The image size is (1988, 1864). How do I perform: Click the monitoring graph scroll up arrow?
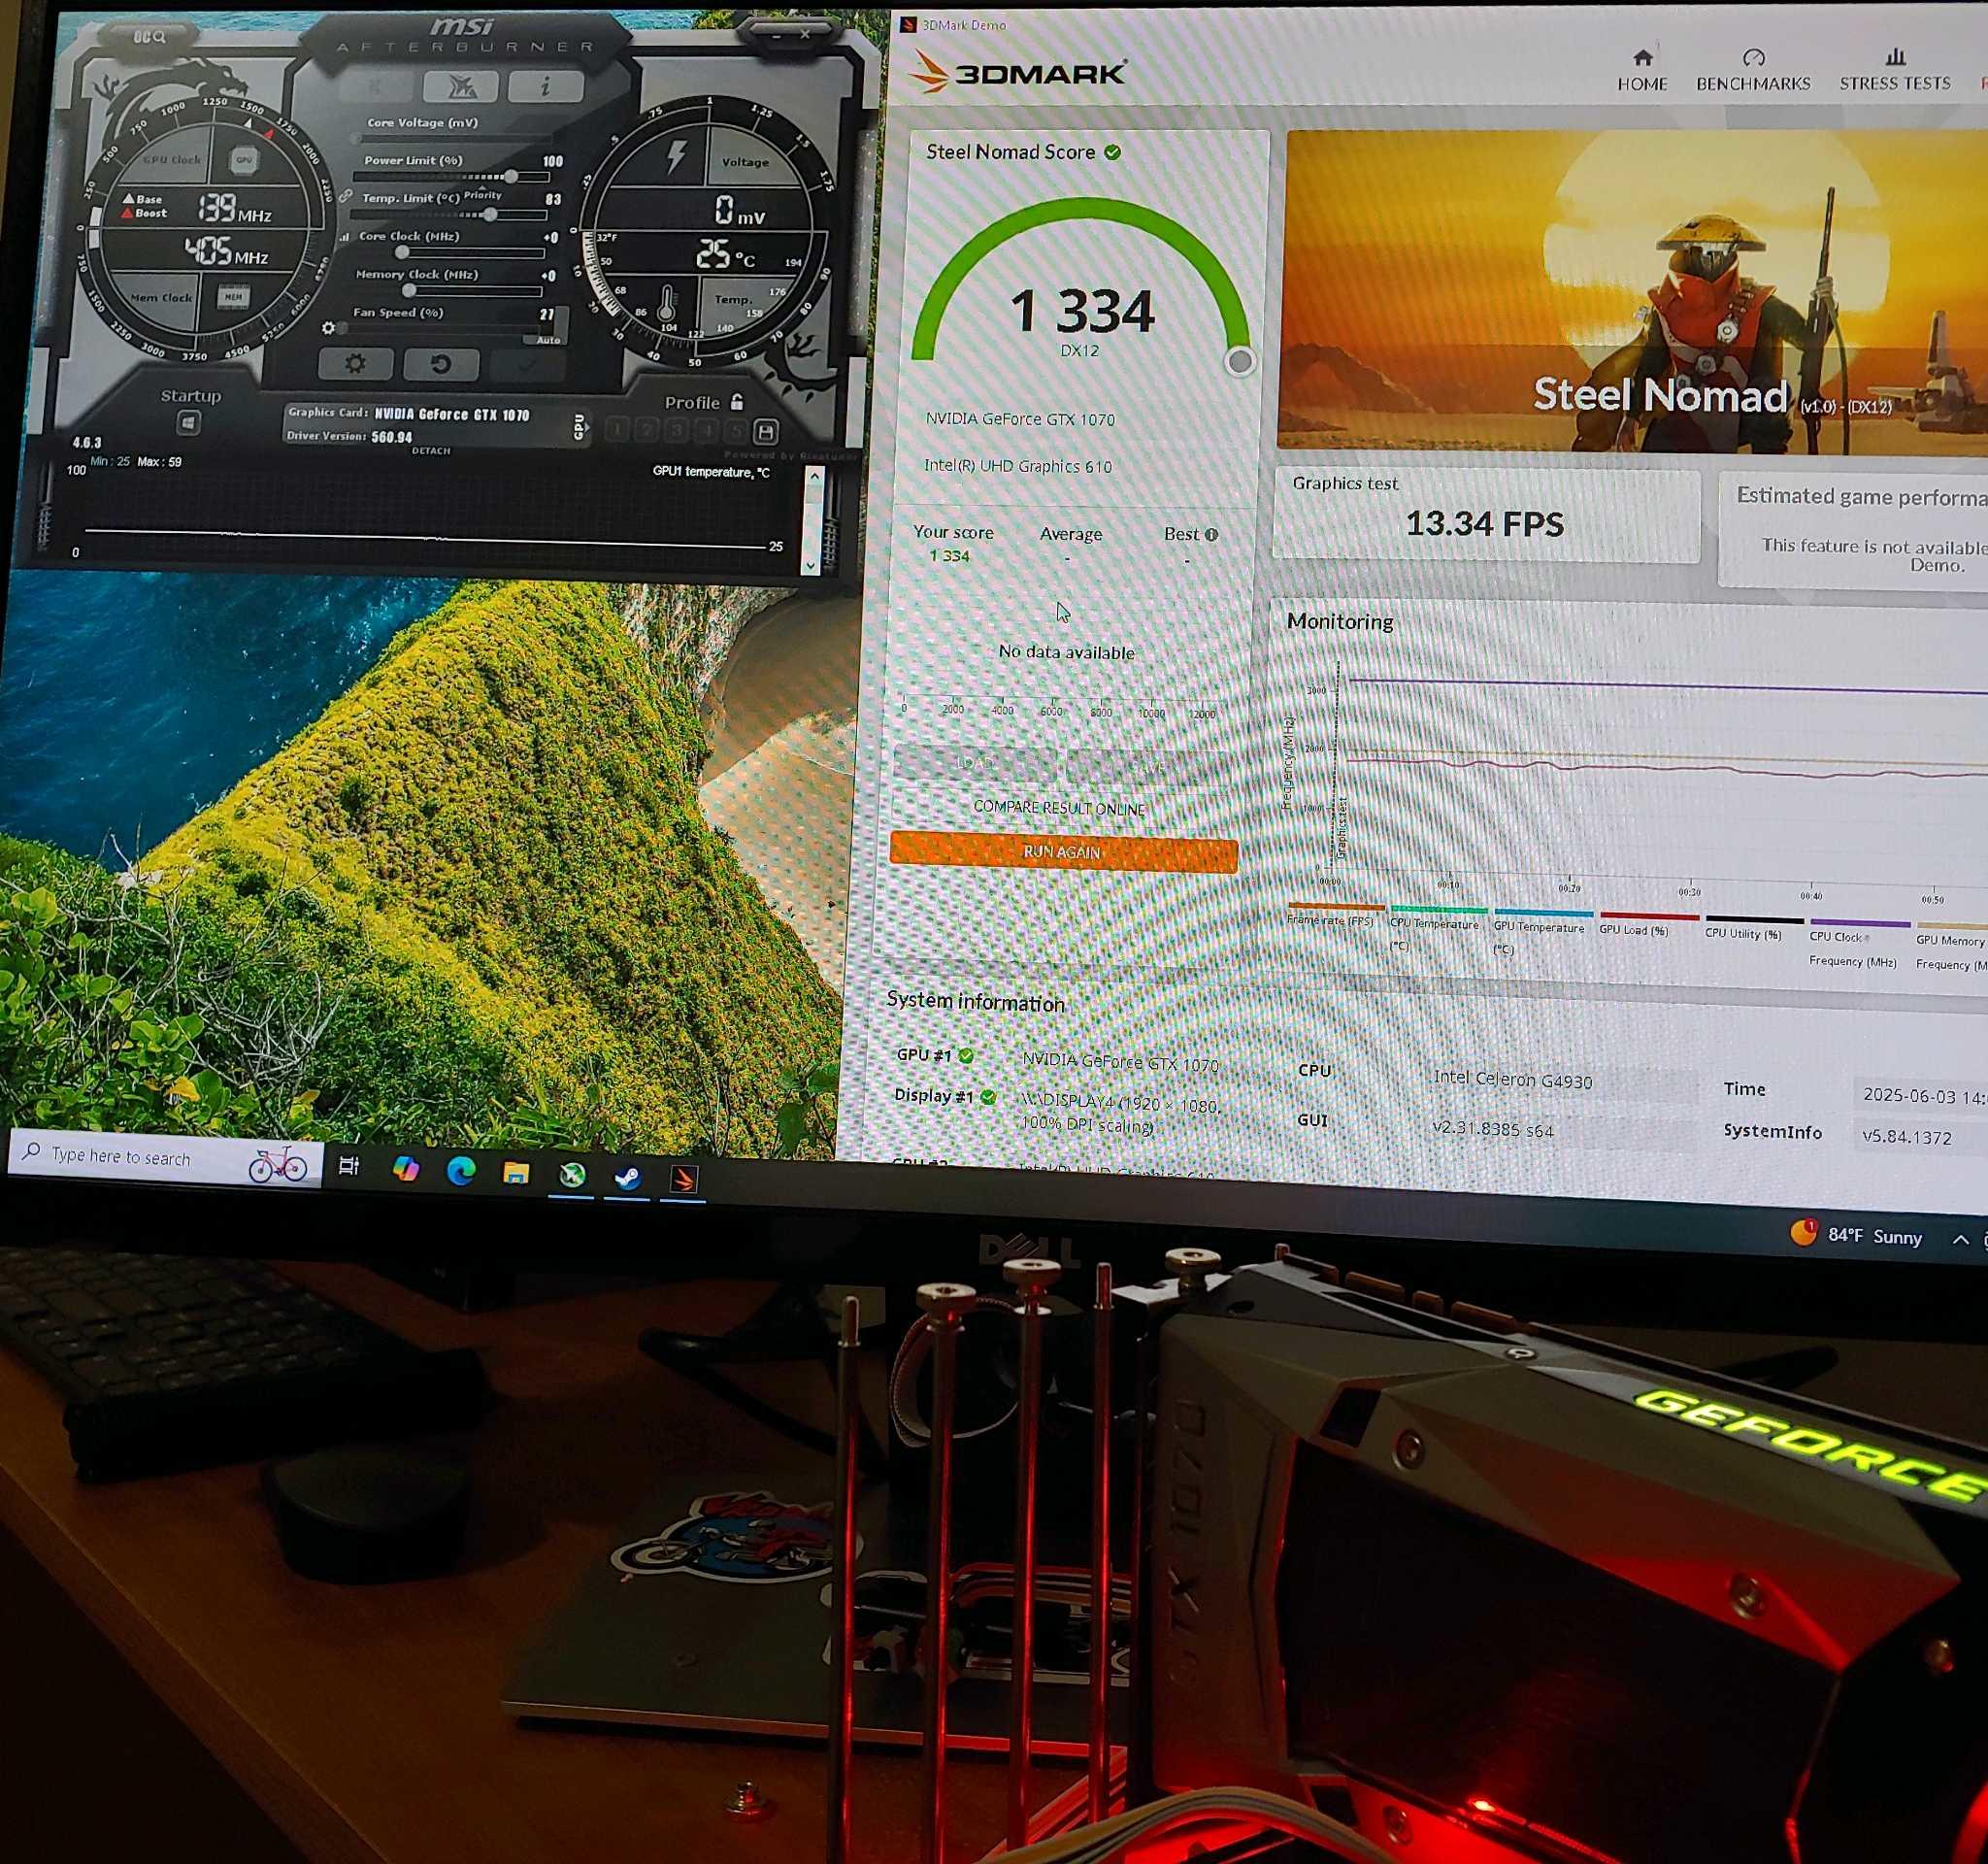[814, 476]
